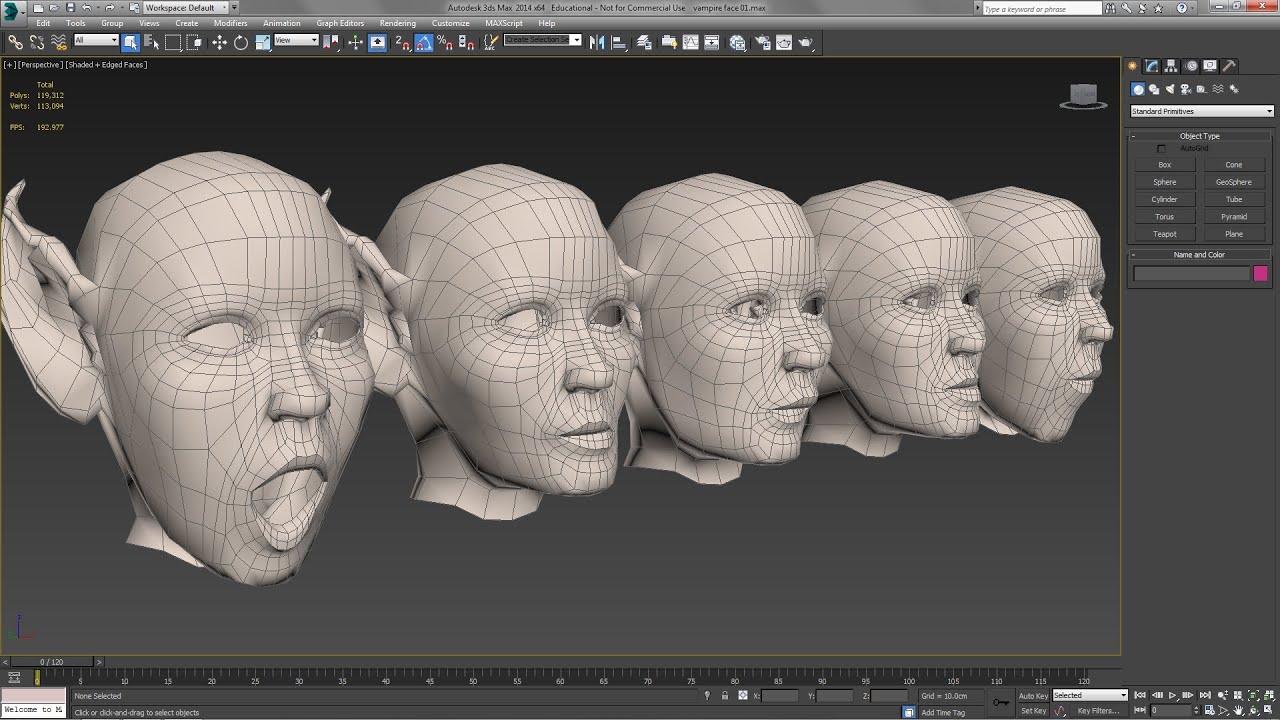The width and height of the screenshot is (1280, 720).
Task: Open Rendered Frame Window icon
Action: (784, 42)
